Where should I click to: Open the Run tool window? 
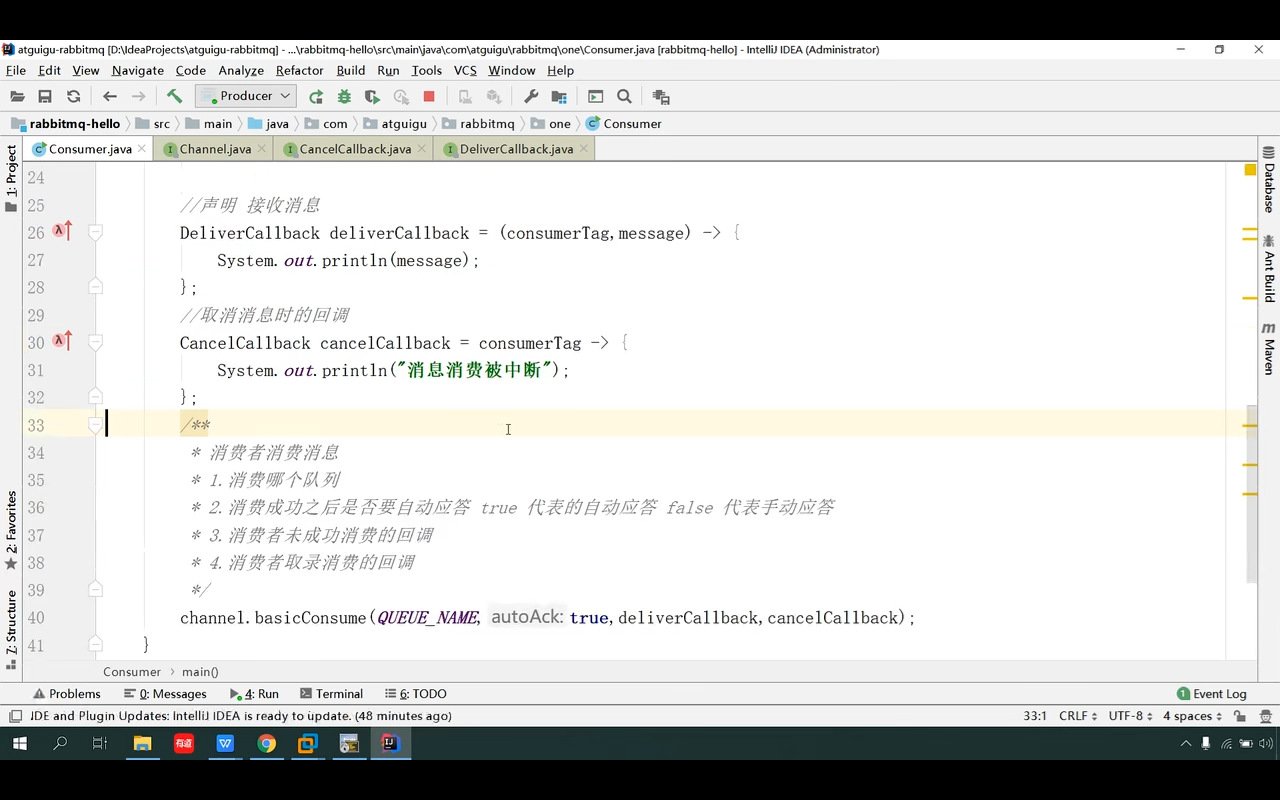click(254, 694)
